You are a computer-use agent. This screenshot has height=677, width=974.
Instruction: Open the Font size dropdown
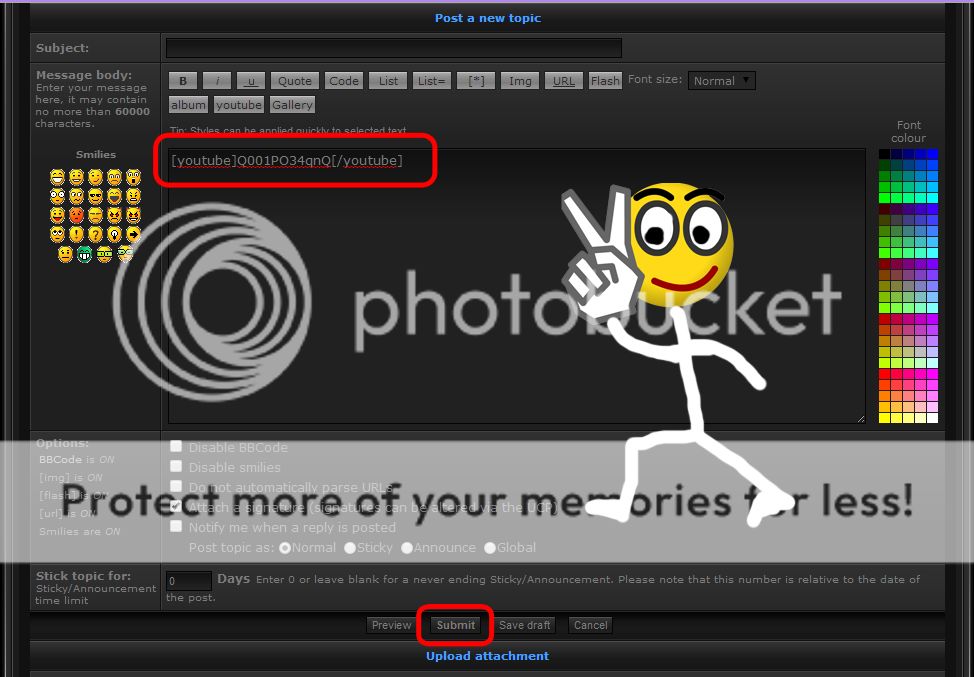click(x=722, y=81)
